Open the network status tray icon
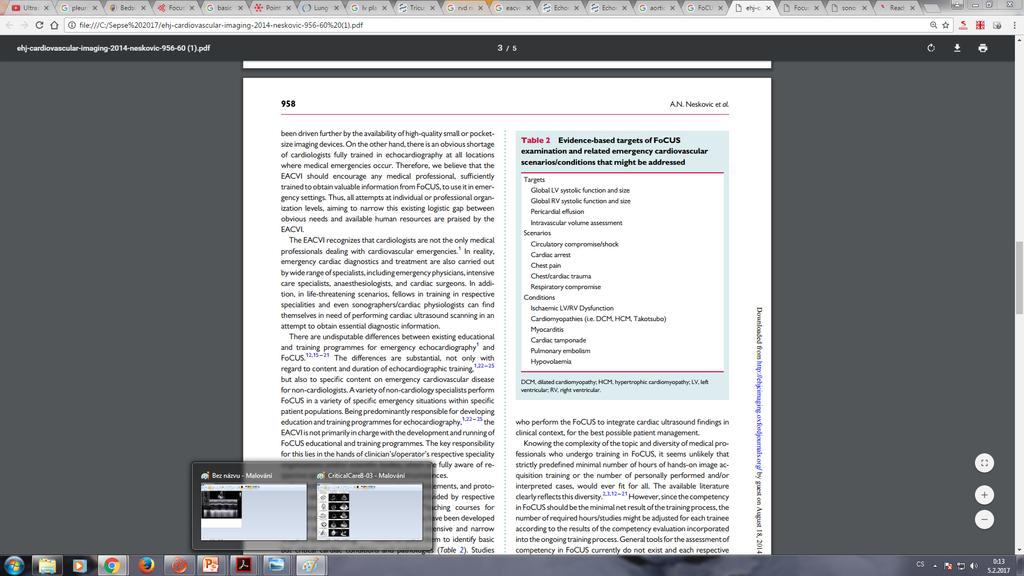 tap(961, 566)
